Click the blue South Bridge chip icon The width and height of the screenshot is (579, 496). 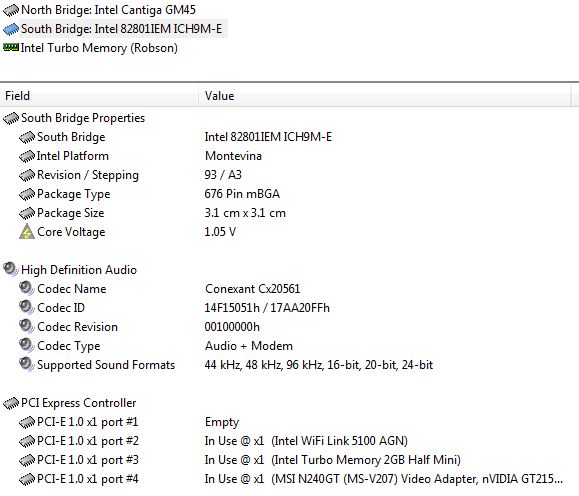(x=11, y=29)
